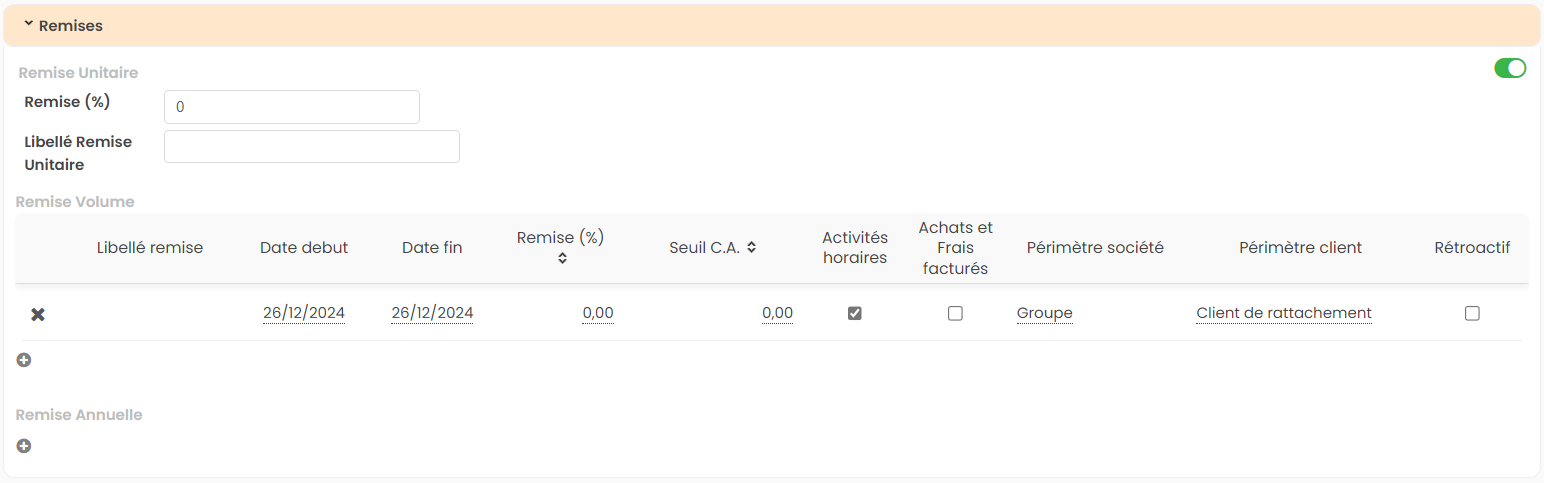Image resolution: width=1544 pixels, height=483 pixels.
Task: Click the Périmètre client column header
Action: pos(1300,248)
